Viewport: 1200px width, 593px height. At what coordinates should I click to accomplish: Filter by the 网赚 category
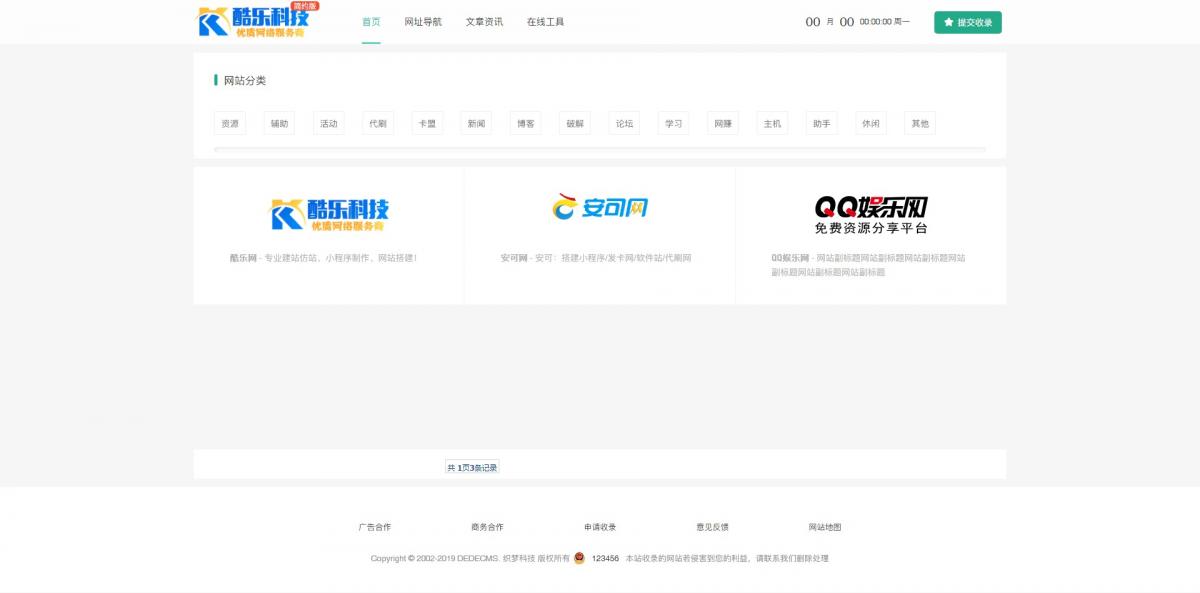click(723, 124)
